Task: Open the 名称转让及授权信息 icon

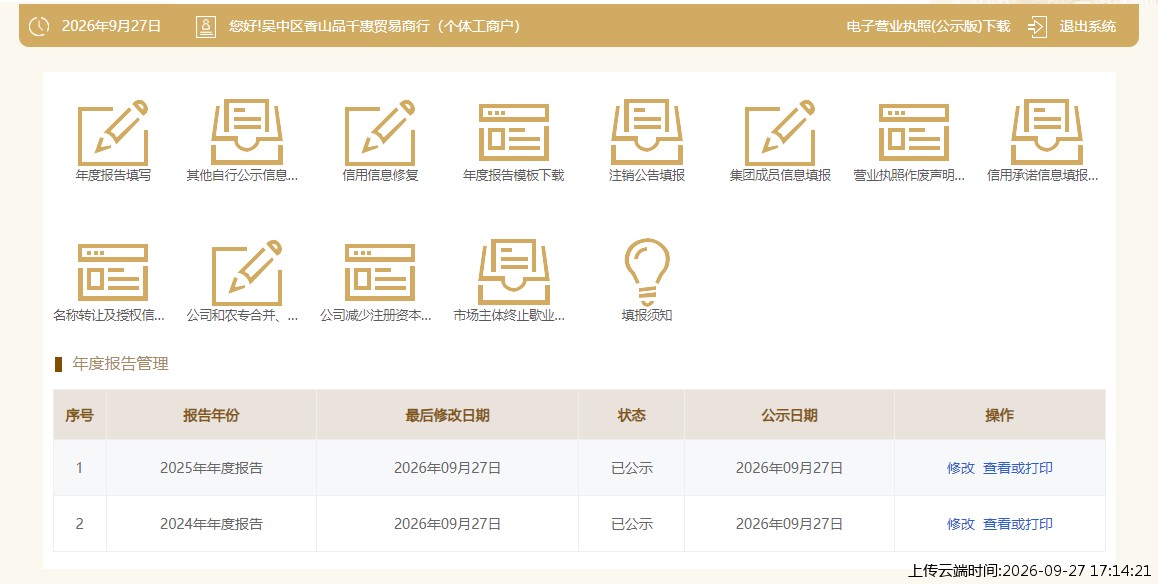Action: click(113, 272)
